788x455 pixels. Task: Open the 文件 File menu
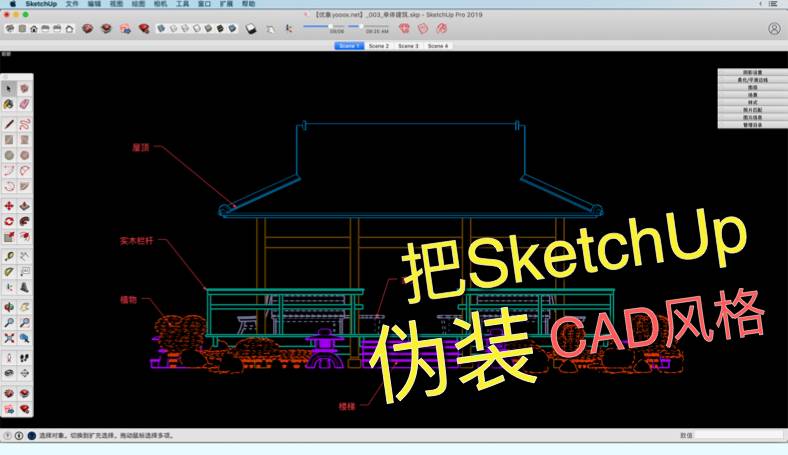[72, 5]
